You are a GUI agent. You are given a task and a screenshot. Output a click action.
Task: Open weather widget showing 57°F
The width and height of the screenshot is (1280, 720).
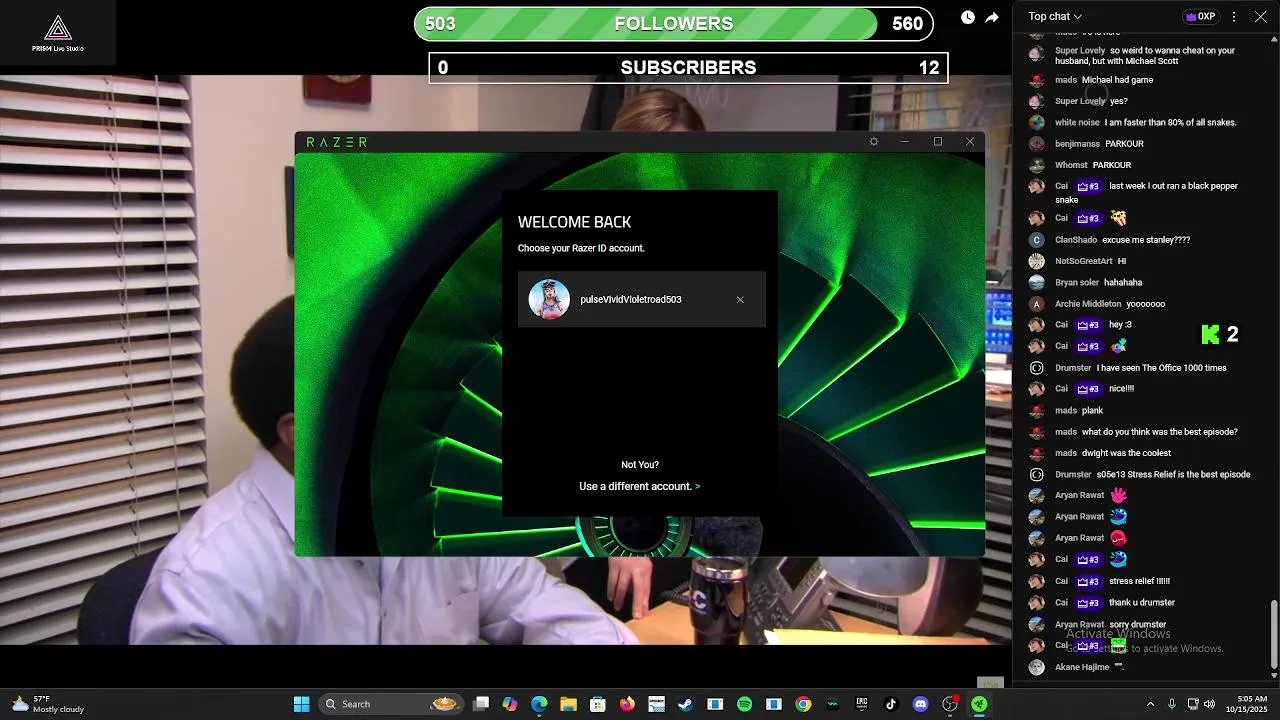pyautogui.click(x=48, y=704)
